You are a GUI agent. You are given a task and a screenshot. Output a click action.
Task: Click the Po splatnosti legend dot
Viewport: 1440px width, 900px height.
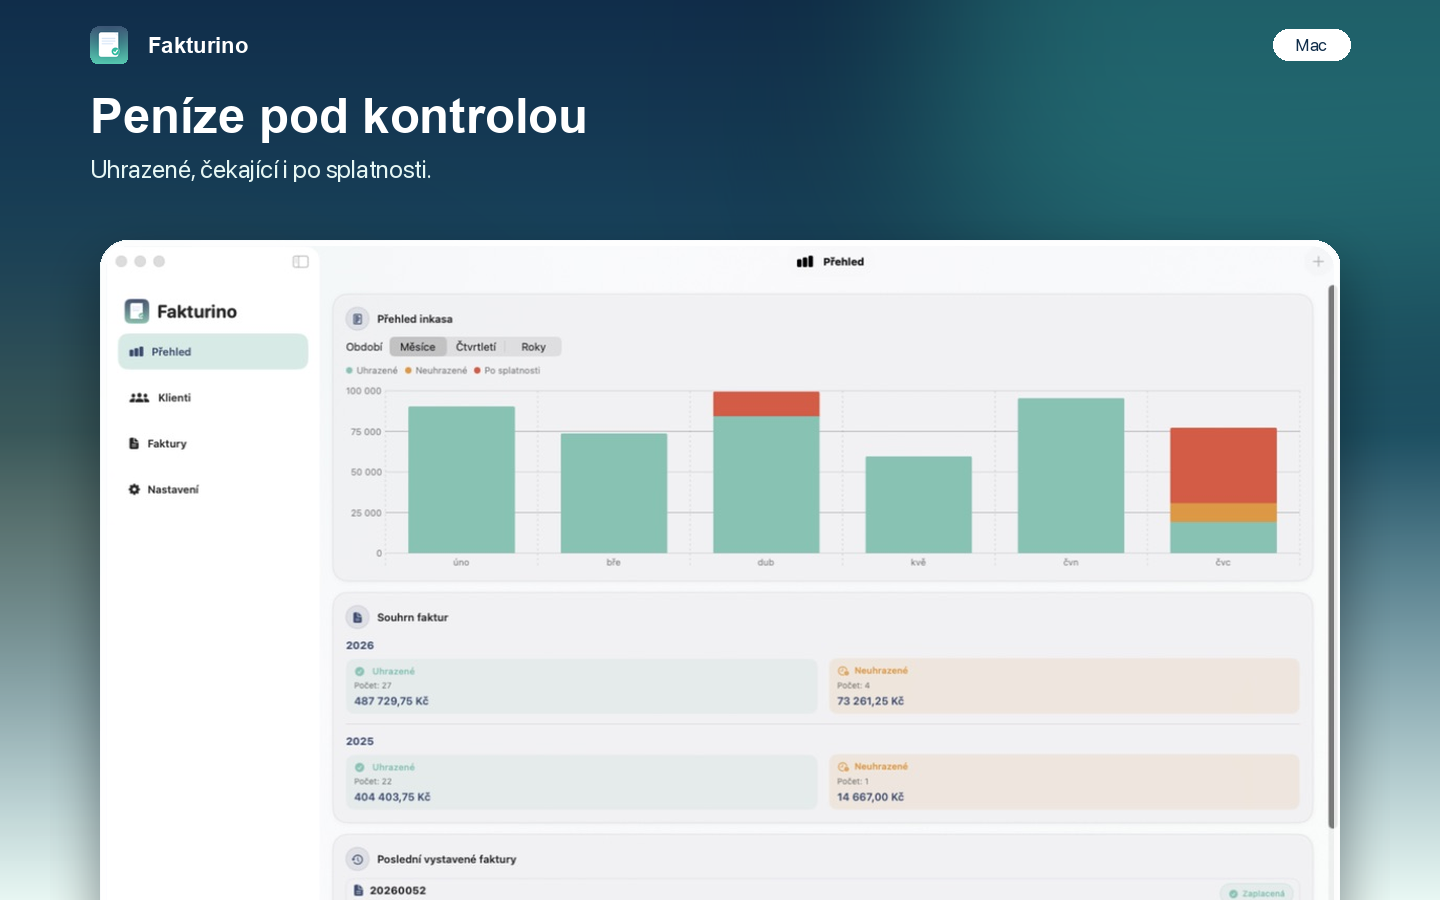coord(477,371)
